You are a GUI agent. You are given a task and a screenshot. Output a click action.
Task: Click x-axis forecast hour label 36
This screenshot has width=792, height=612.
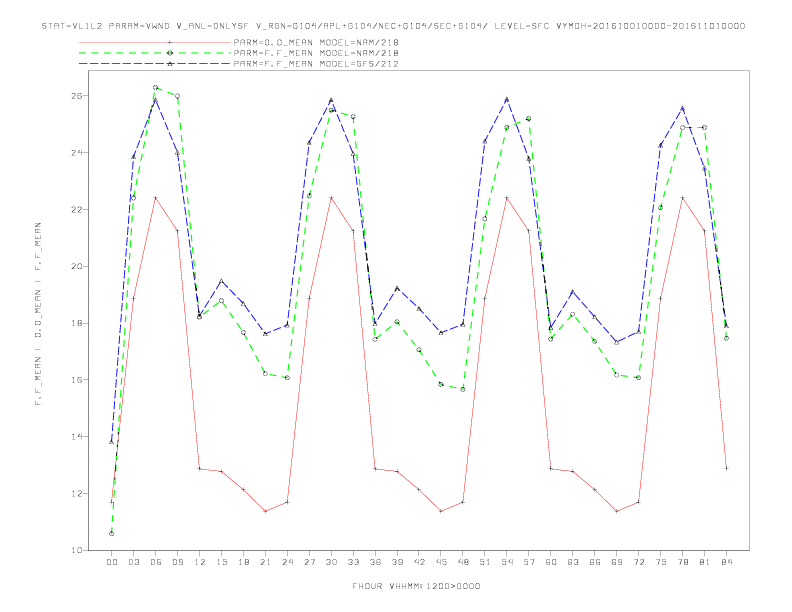[x=375, y=562]
